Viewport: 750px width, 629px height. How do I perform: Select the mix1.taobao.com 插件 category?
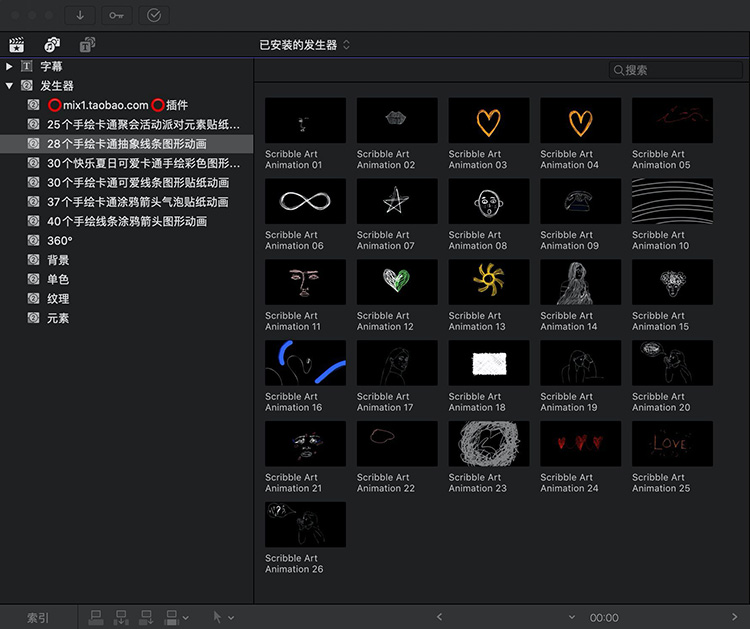coord(126,105)
